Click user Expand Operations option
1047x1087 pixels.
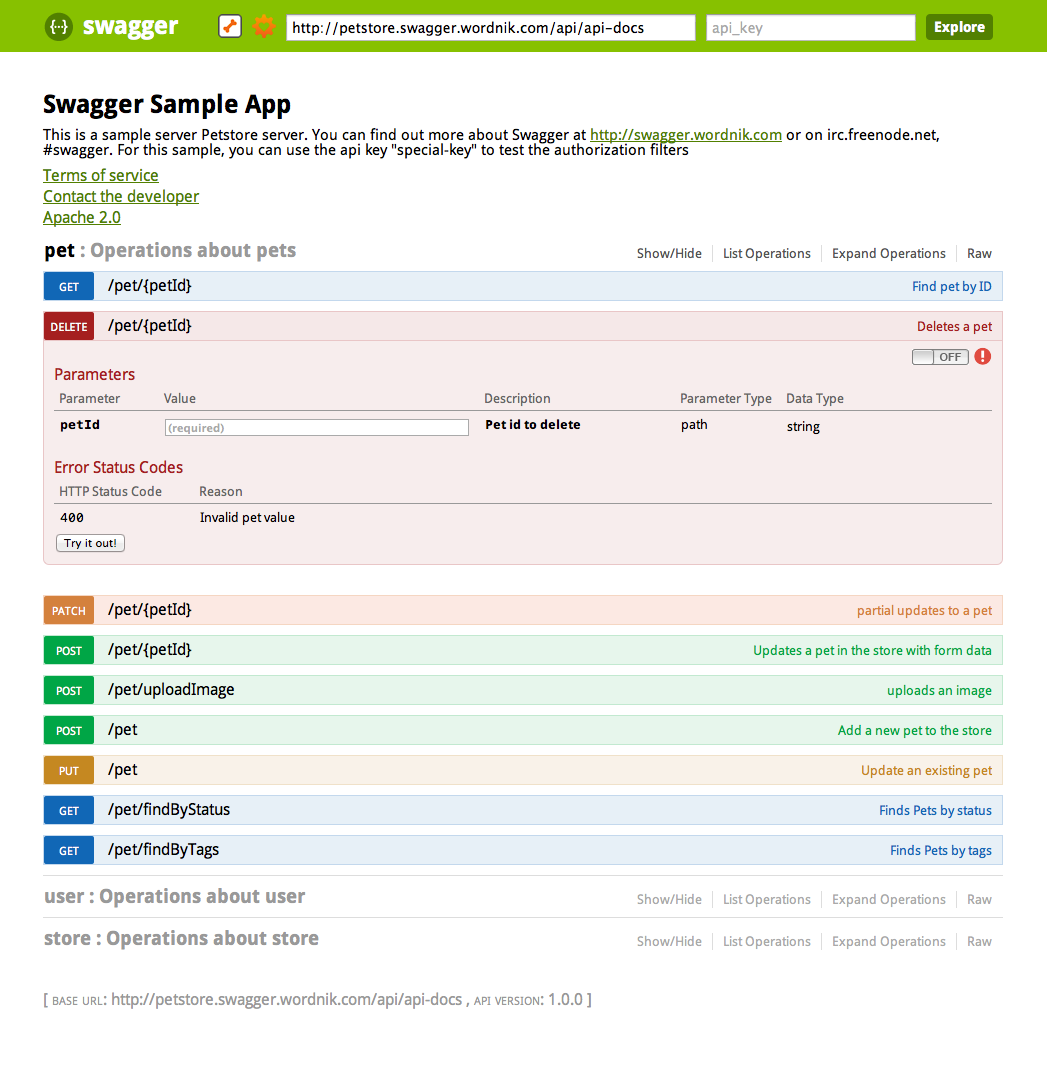tap(888, 900)
